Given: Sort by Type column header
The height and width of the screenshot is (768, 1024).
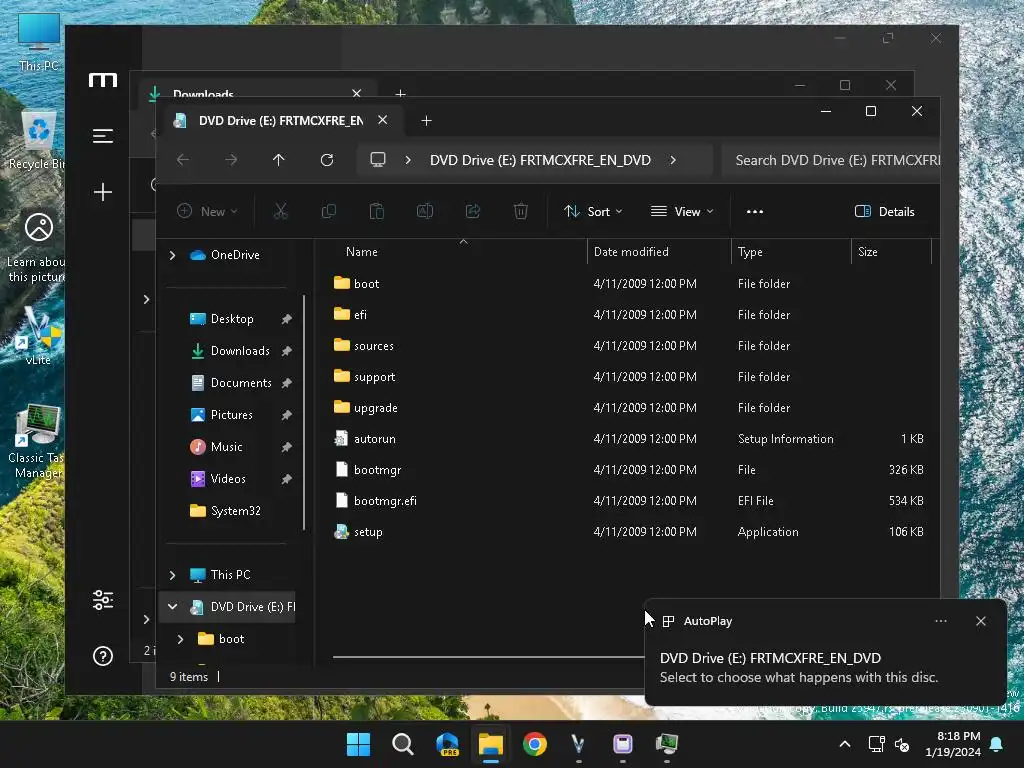Looking at the screenshot, I should pos(750,252).
